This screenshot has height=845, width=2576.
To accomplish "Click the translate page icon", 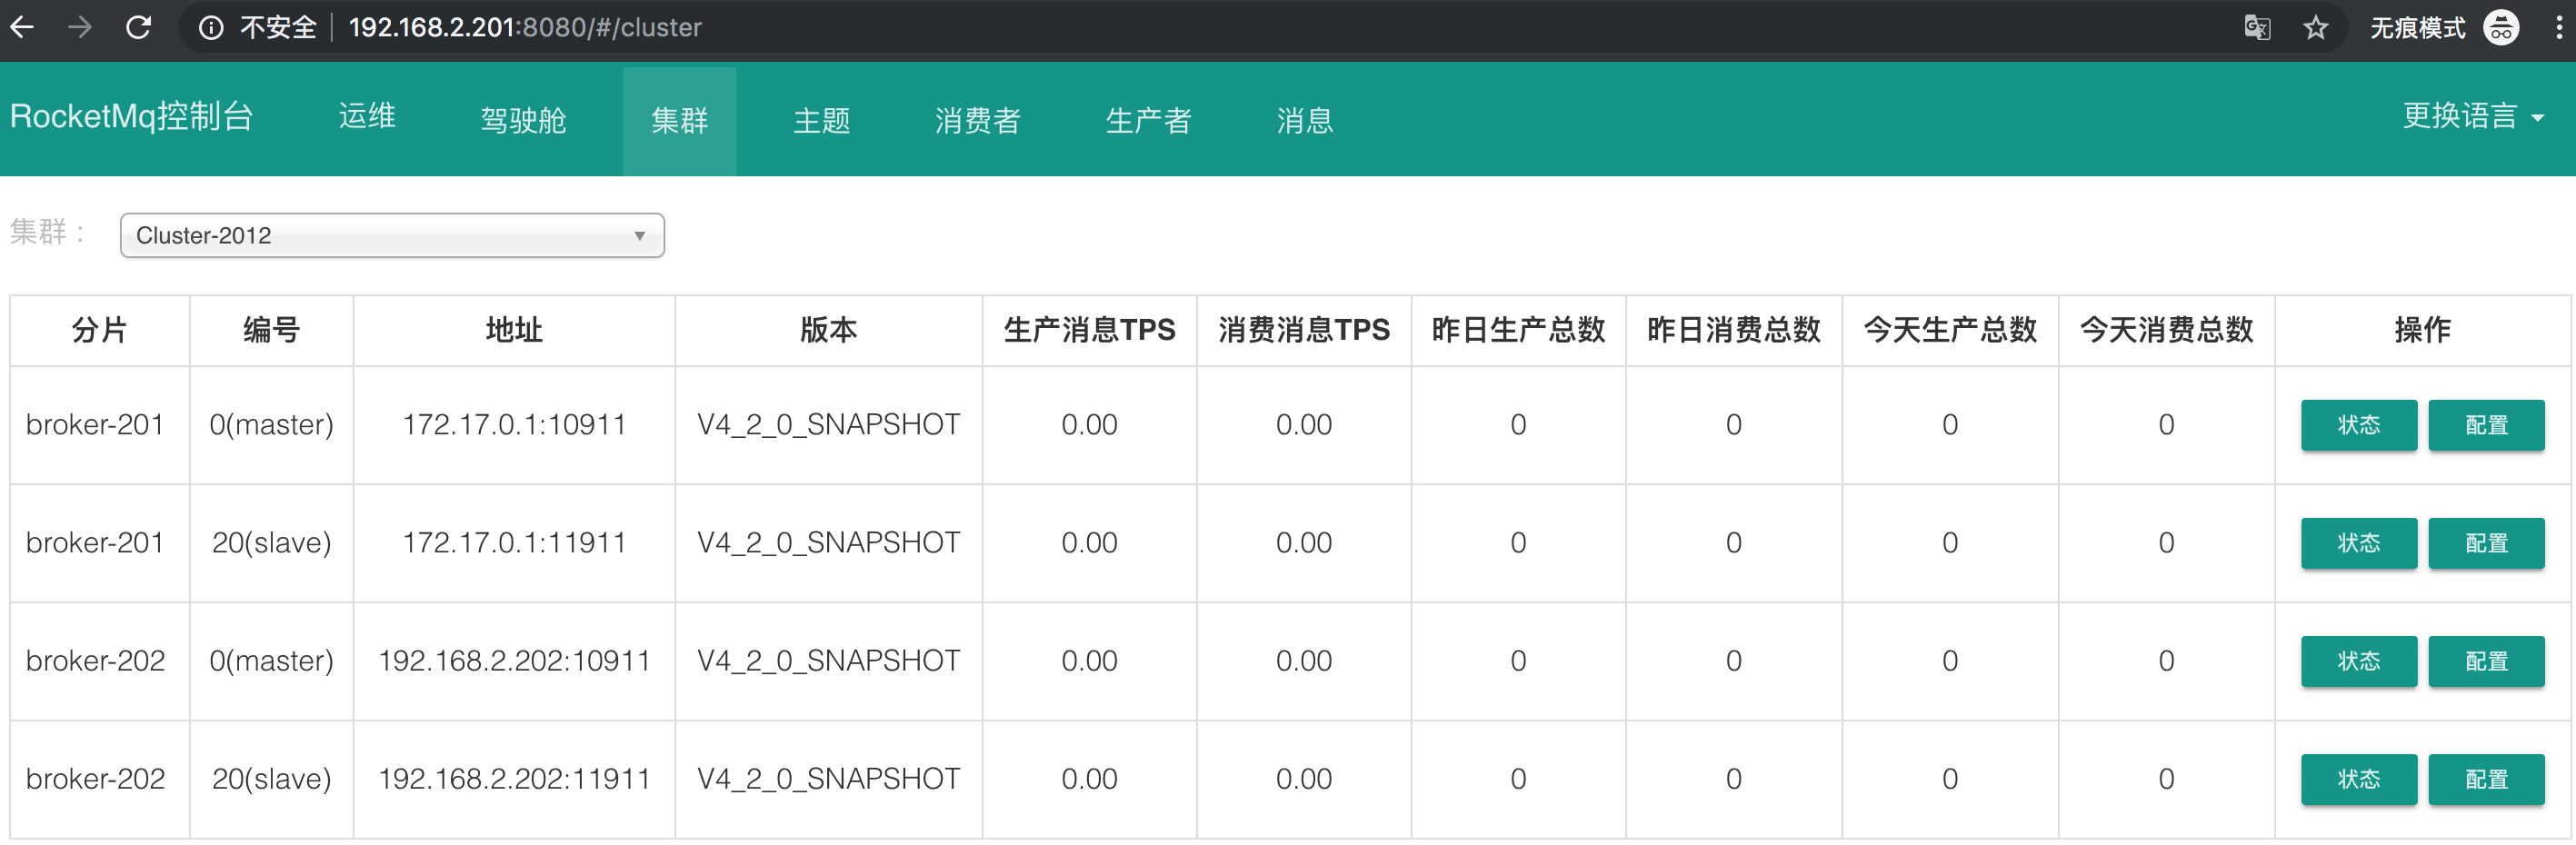I will (x=2257, y=28).
